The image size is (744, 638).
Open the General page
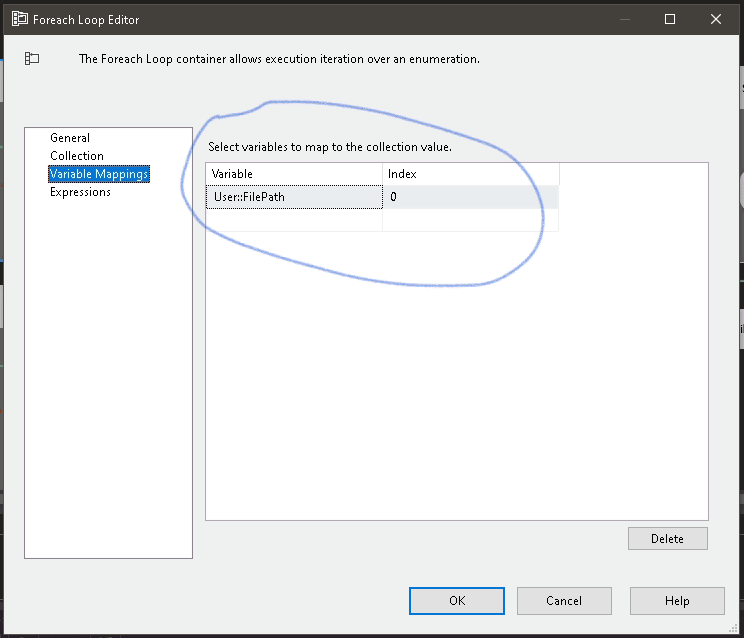coord(70,138)
